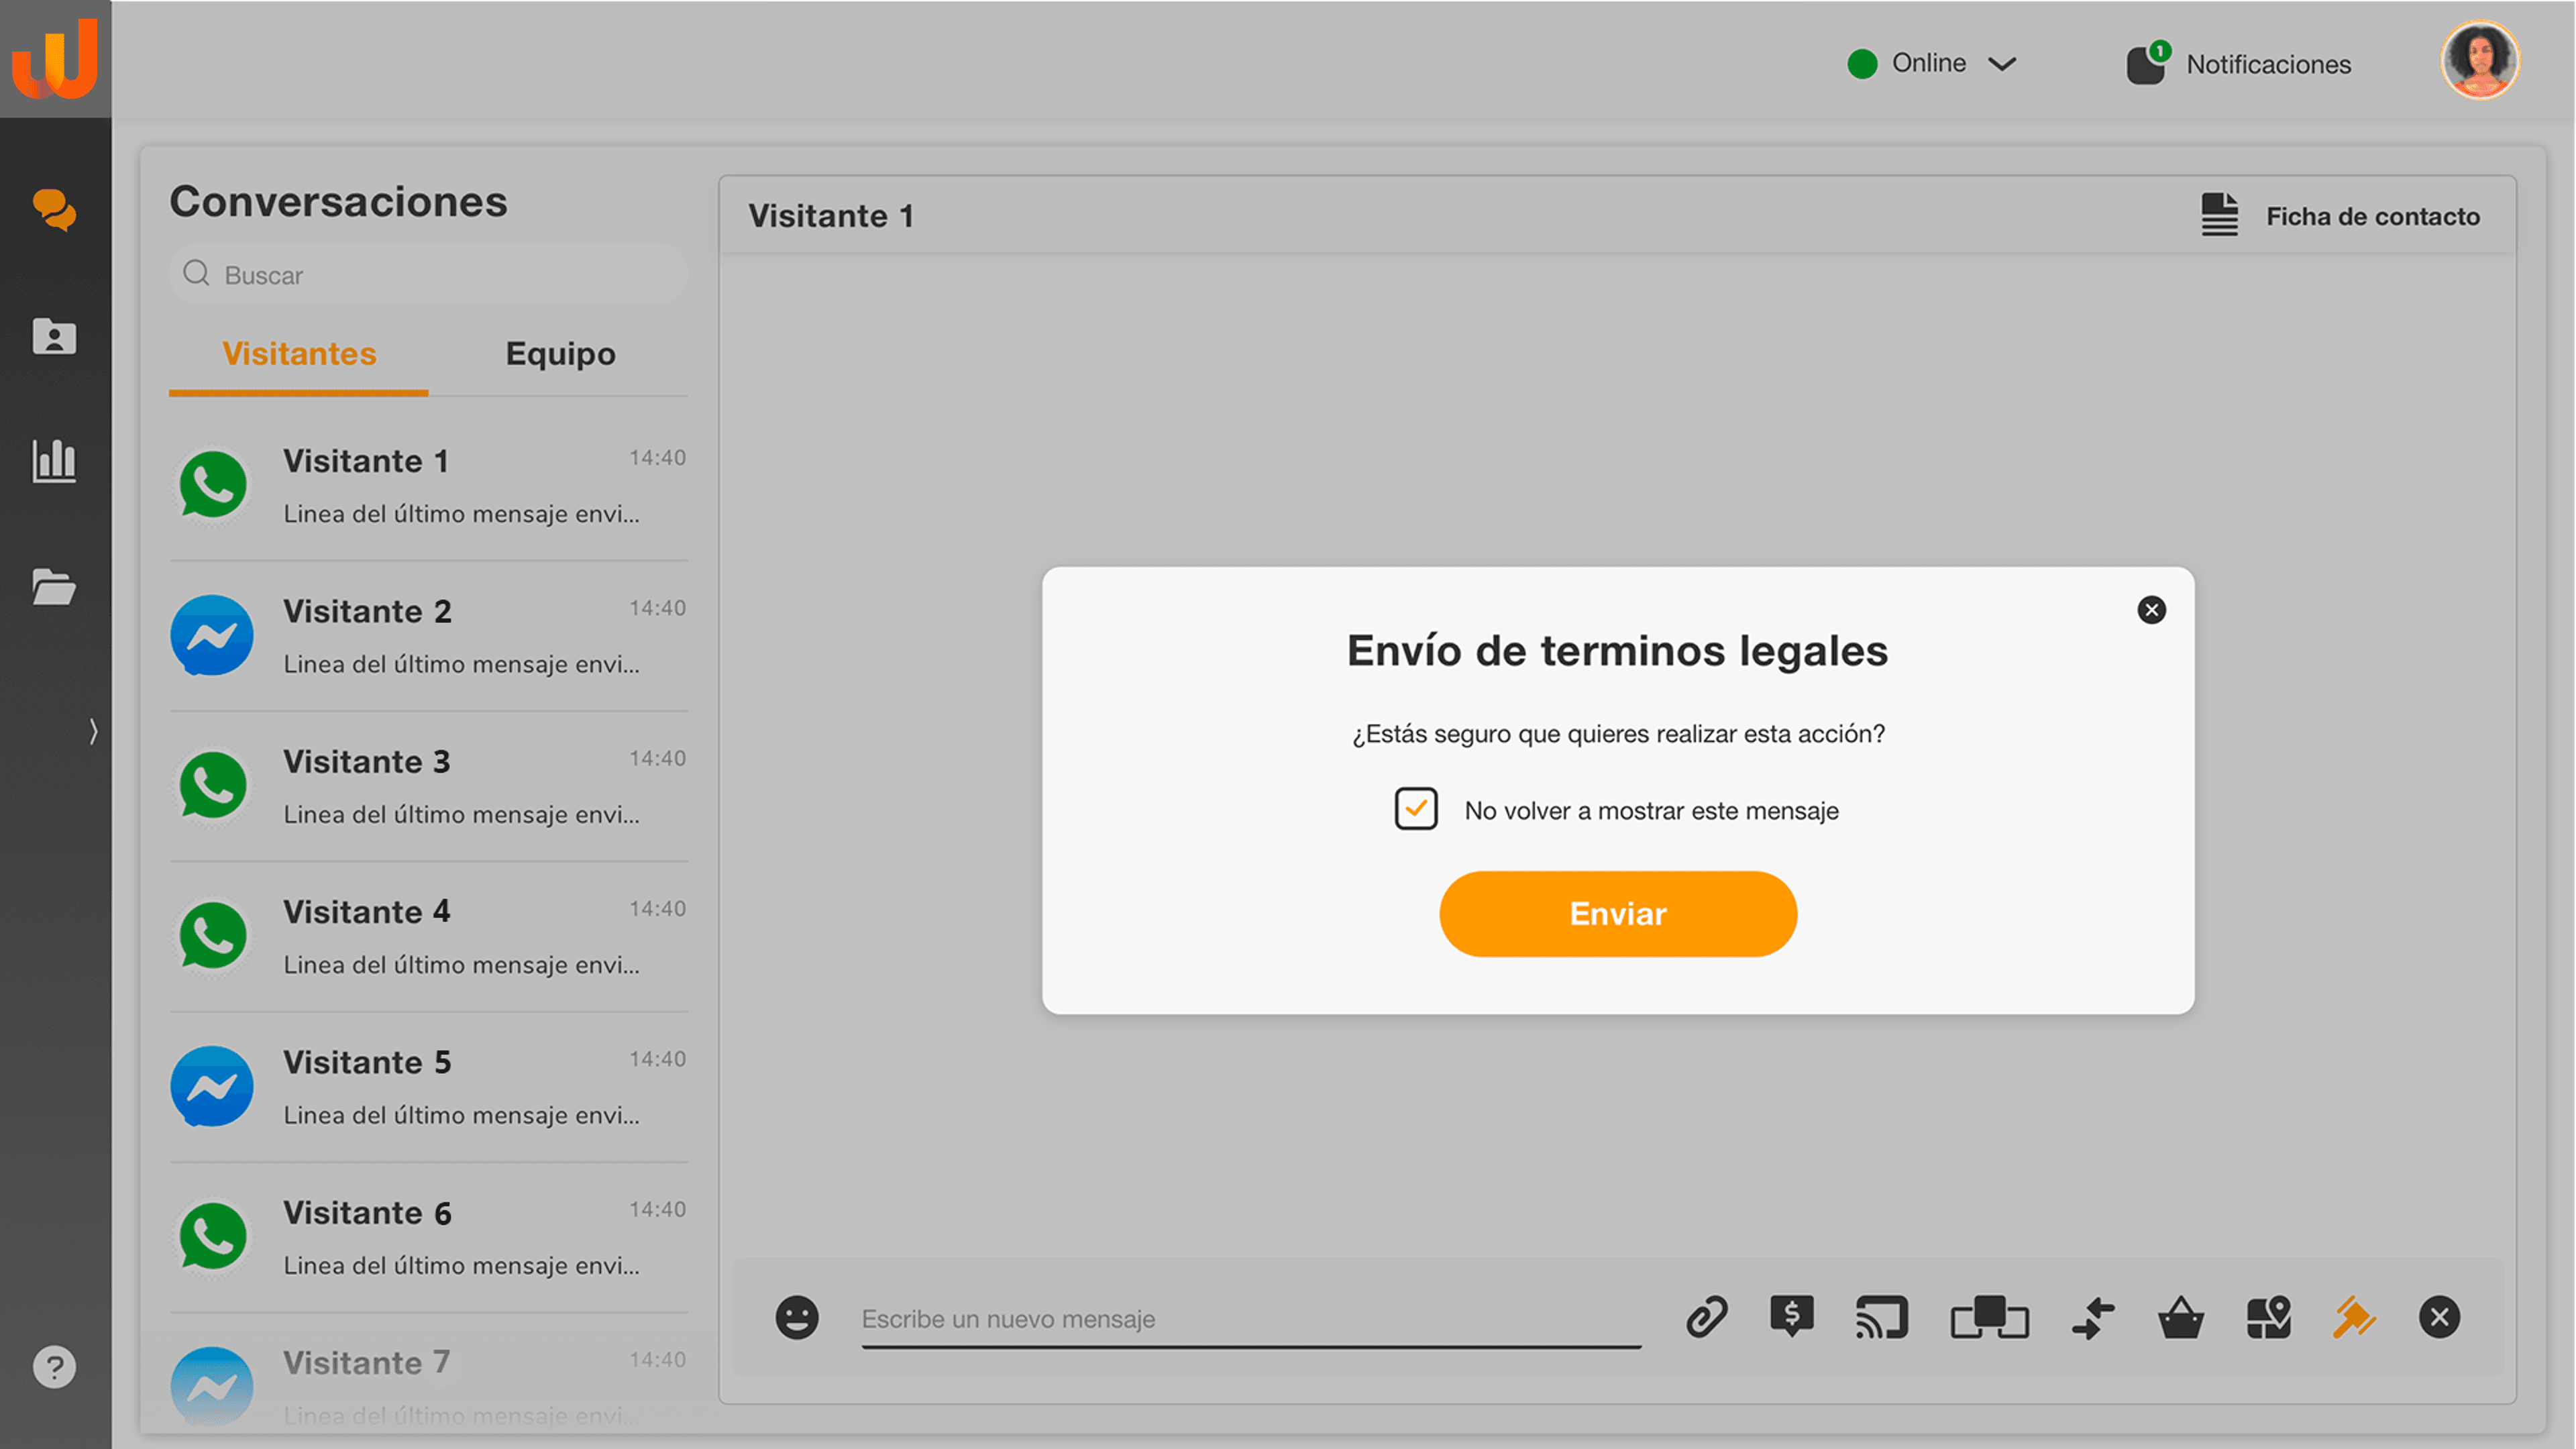Viewport: 2576px width, 1449px height.
Task: Click the screen cast icon
Action: pyautogui.click(x=1881, y=1317)
